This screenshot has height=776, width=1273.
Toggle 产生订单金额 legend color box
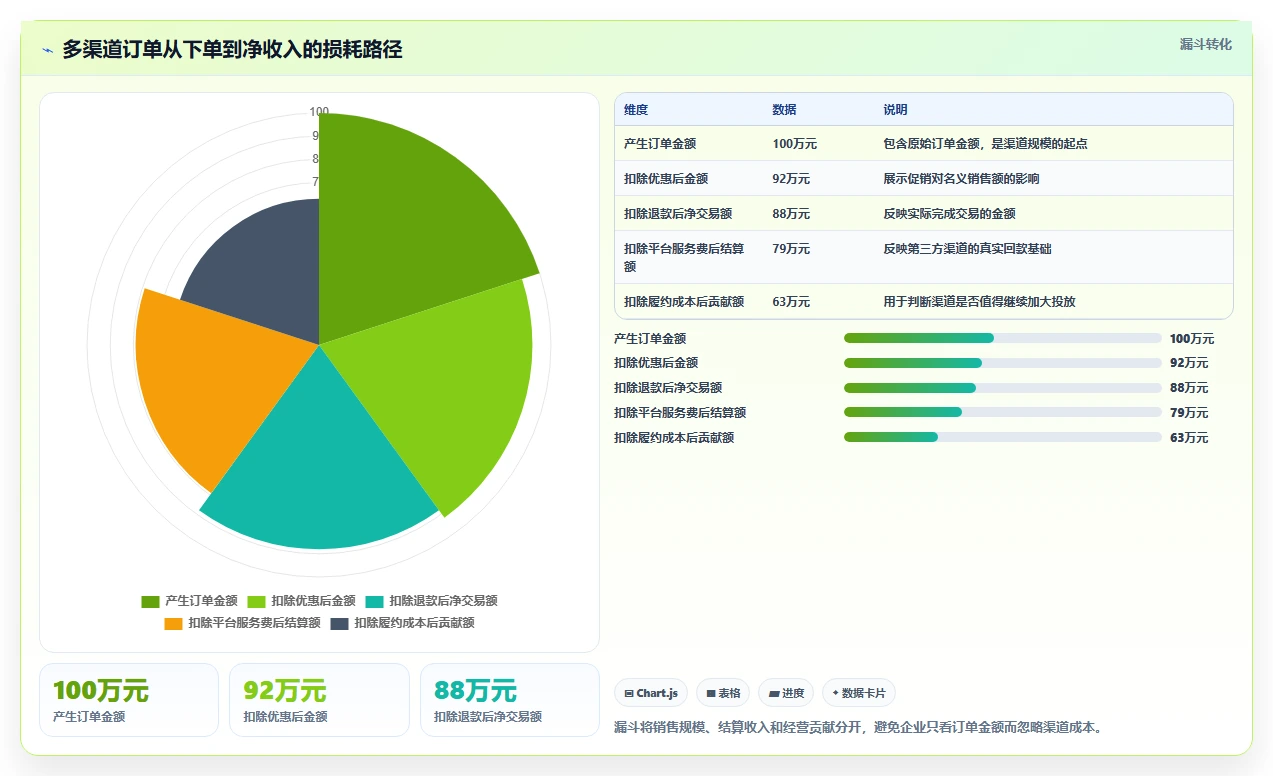(150, 601)
